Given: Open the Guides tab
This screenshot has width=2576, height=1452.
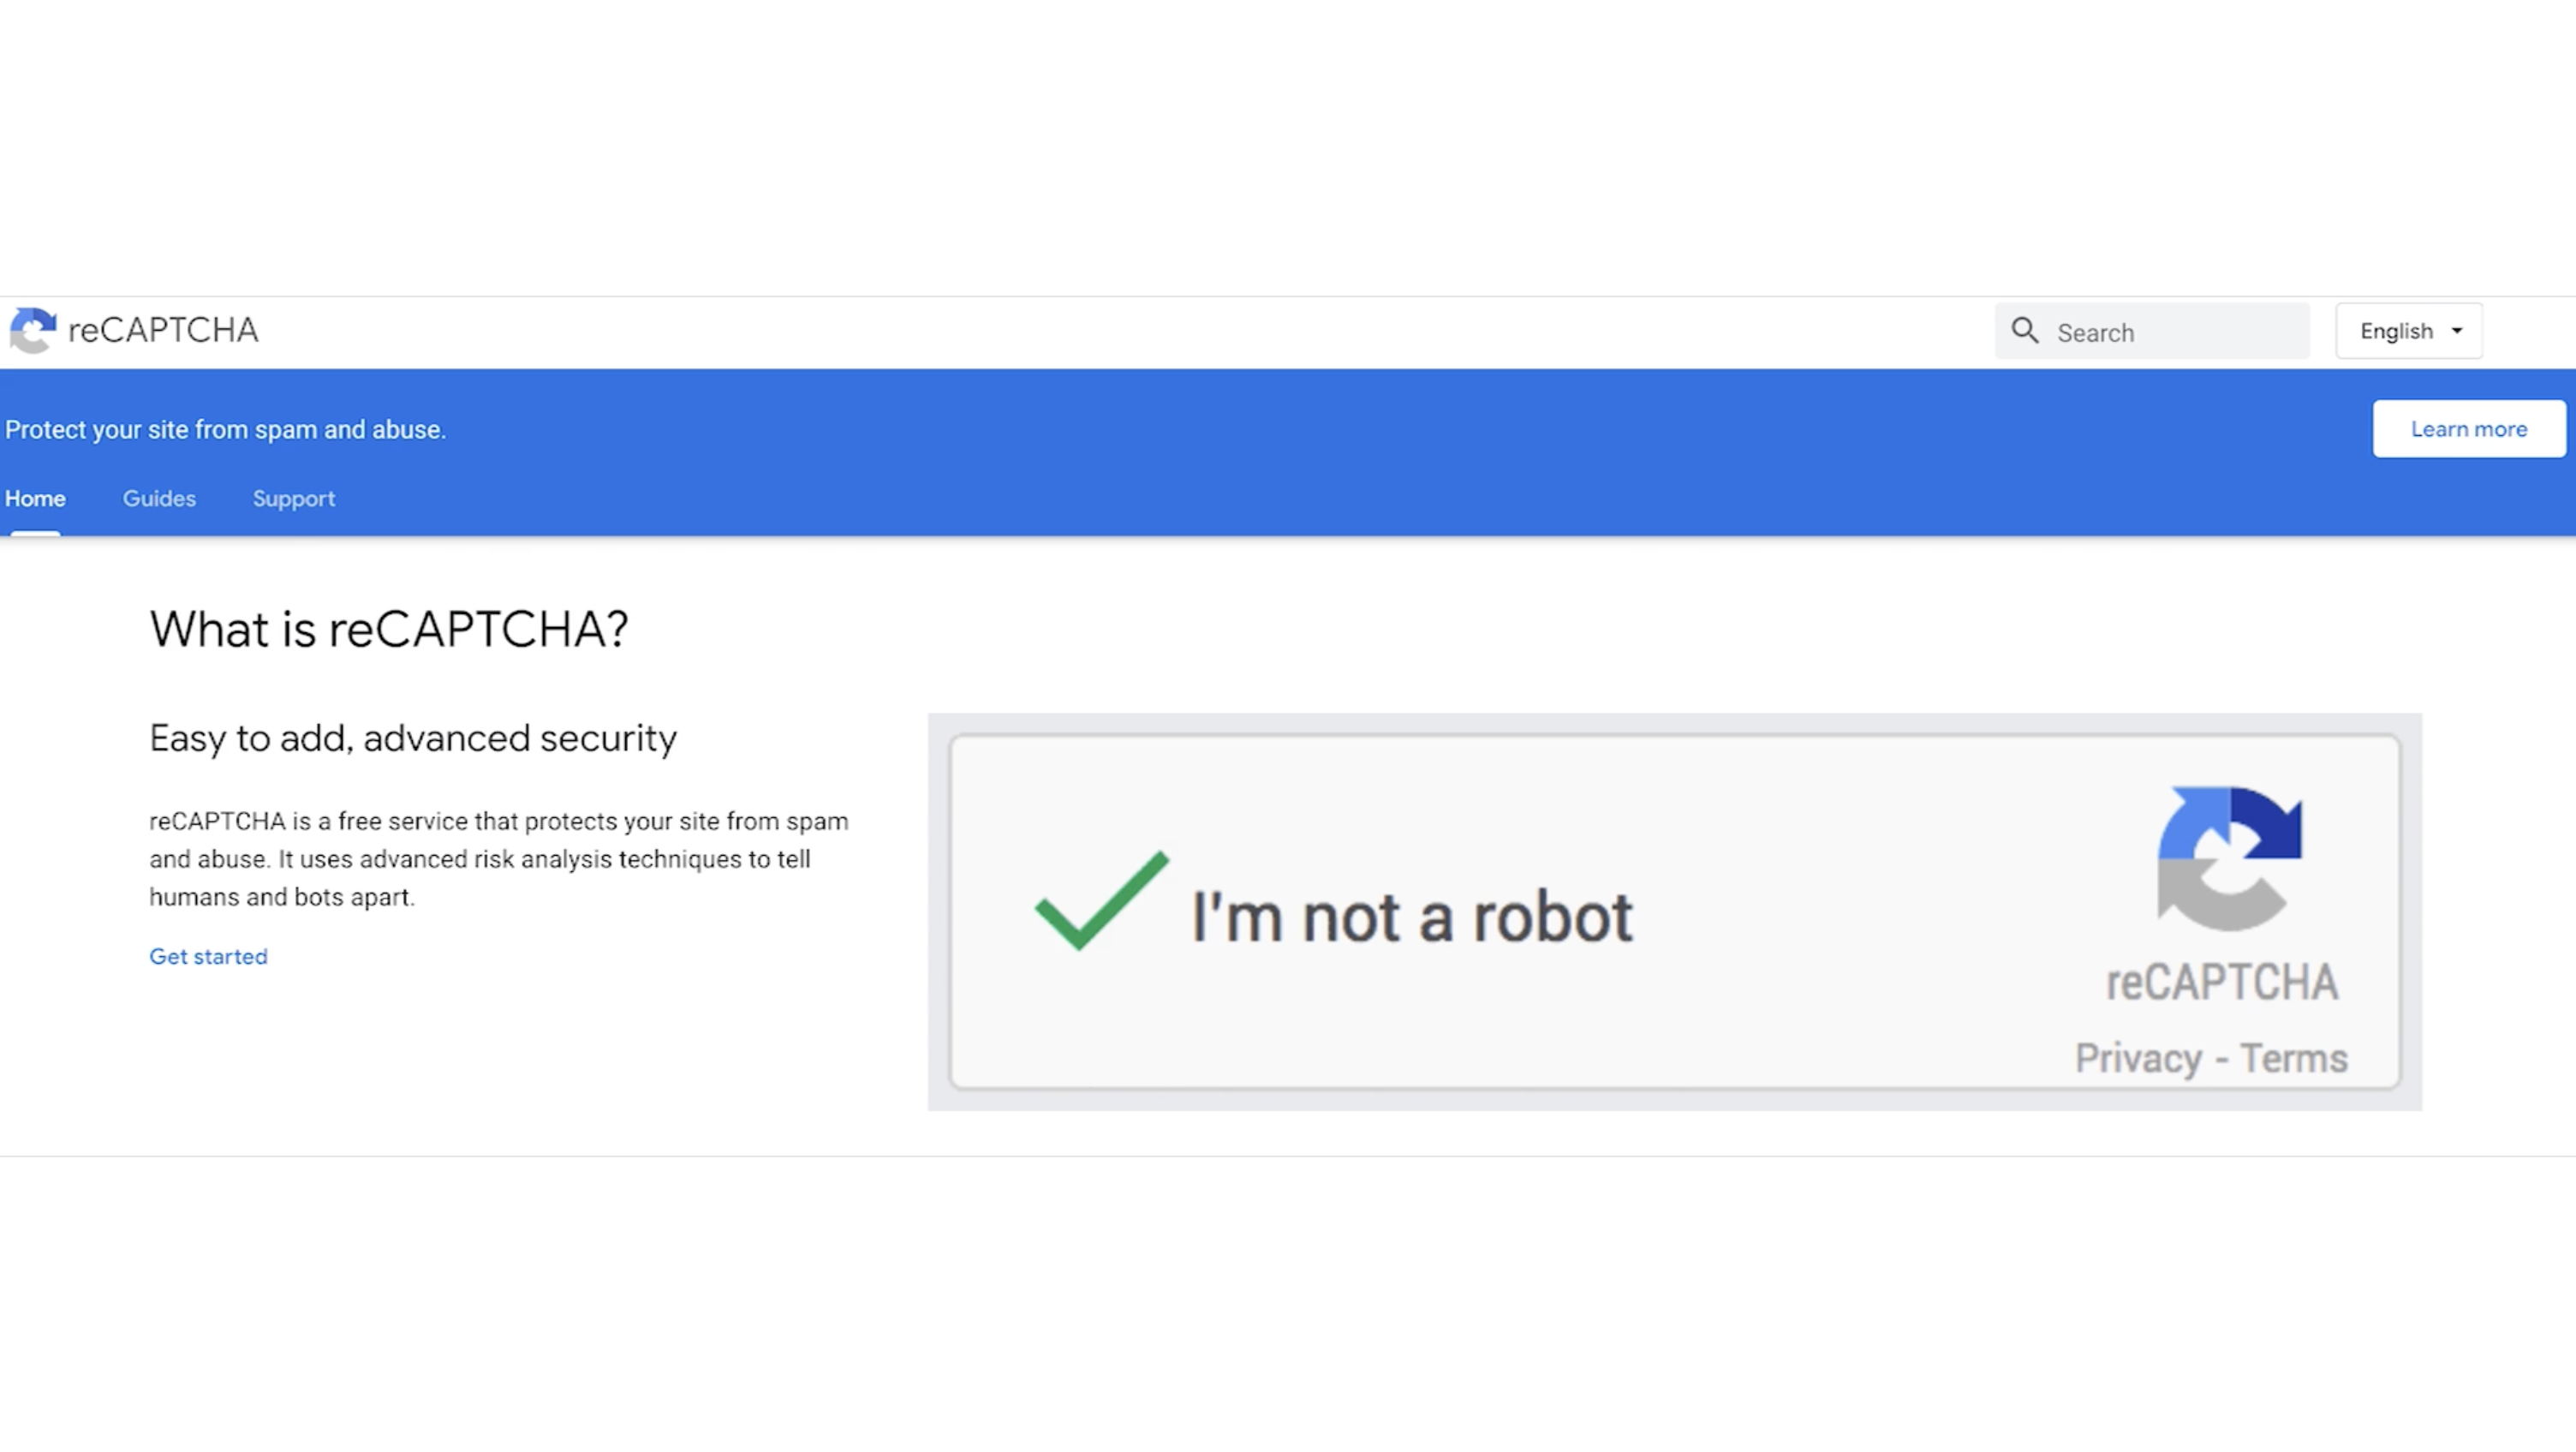Looking at the screenshot, I should (159, 498).
